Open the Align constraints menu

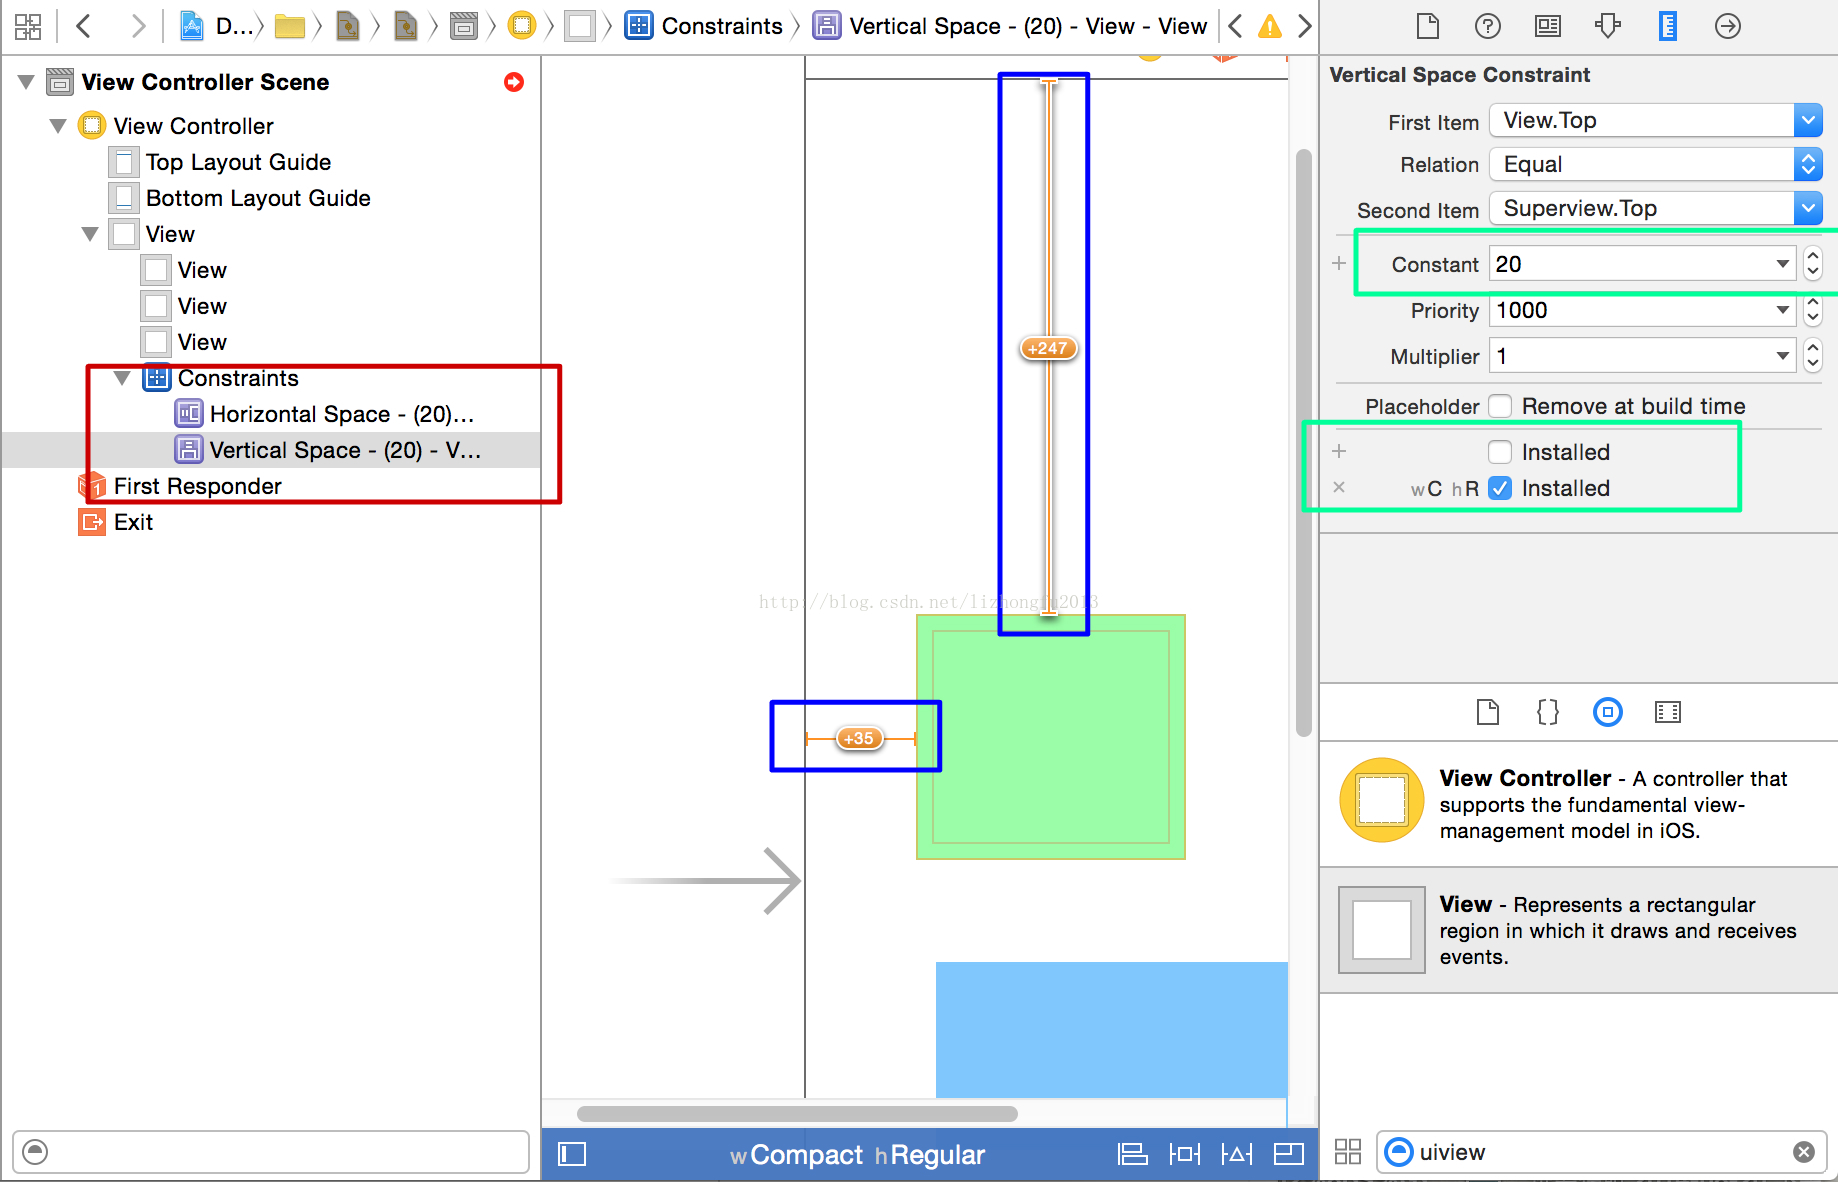[1132, 1155]
